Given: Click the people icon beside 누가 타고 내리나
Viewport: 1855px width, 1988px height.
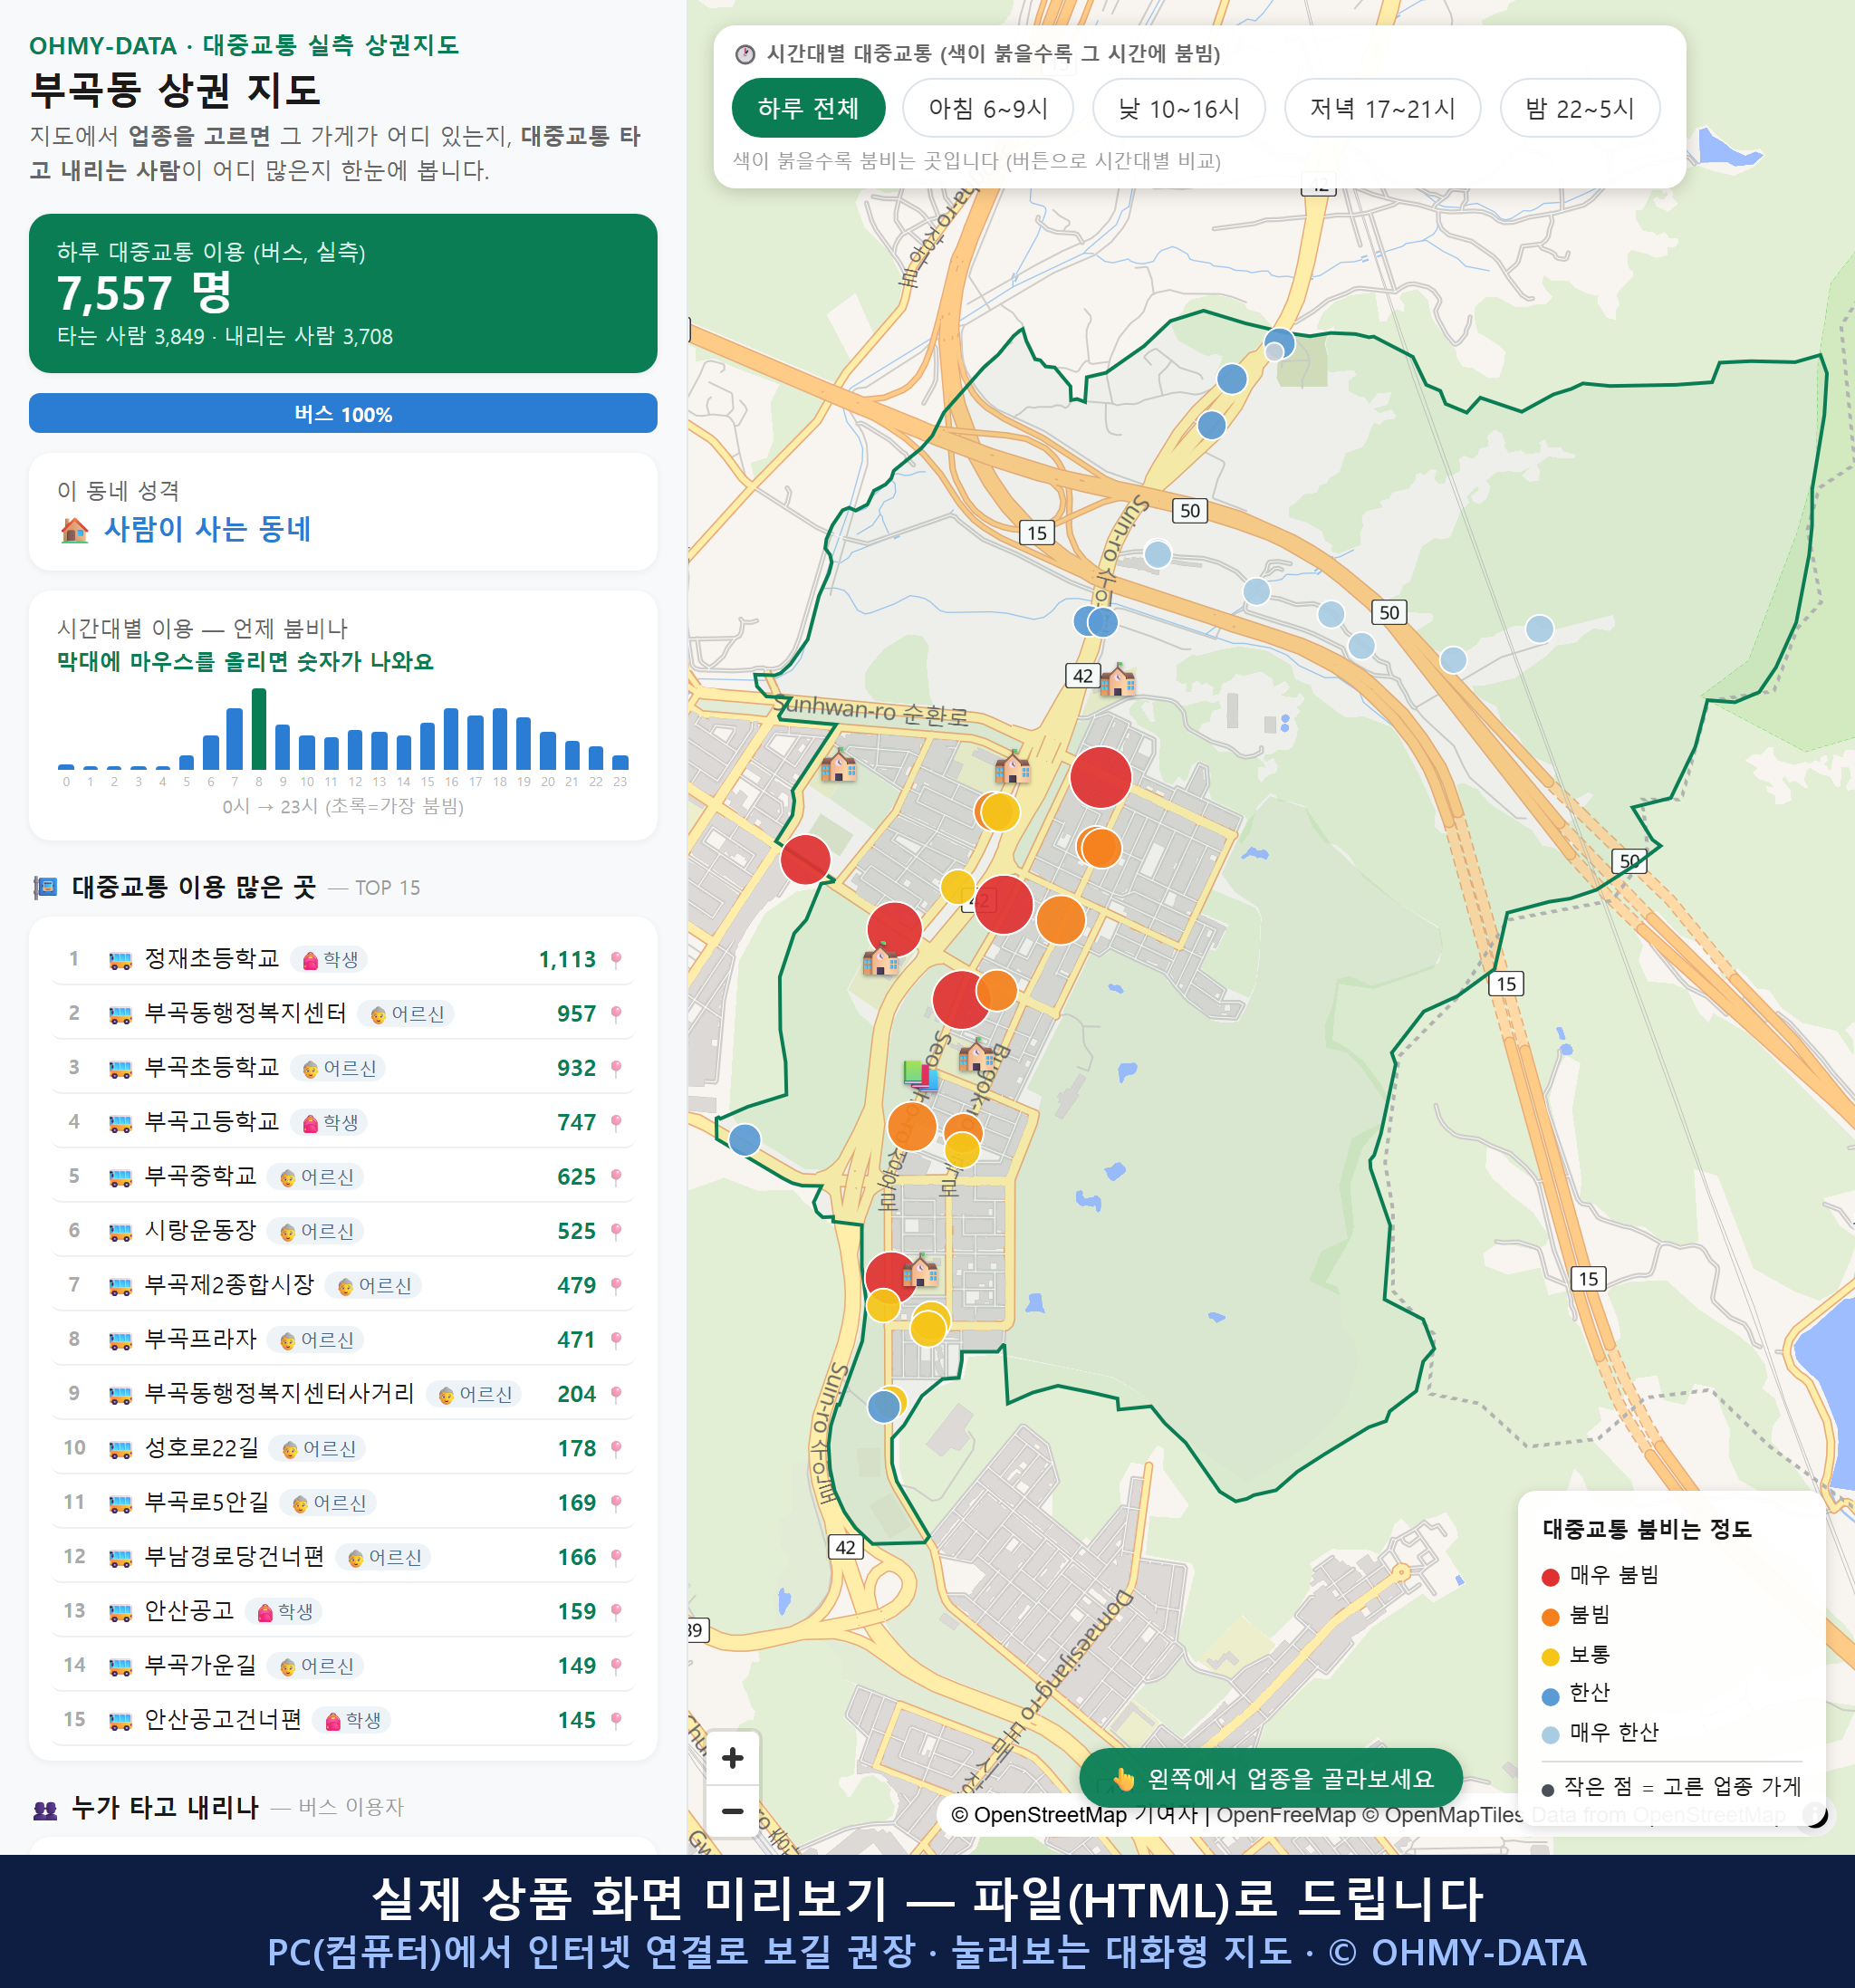Looking at the screenshot, I should pos(45,1809).
